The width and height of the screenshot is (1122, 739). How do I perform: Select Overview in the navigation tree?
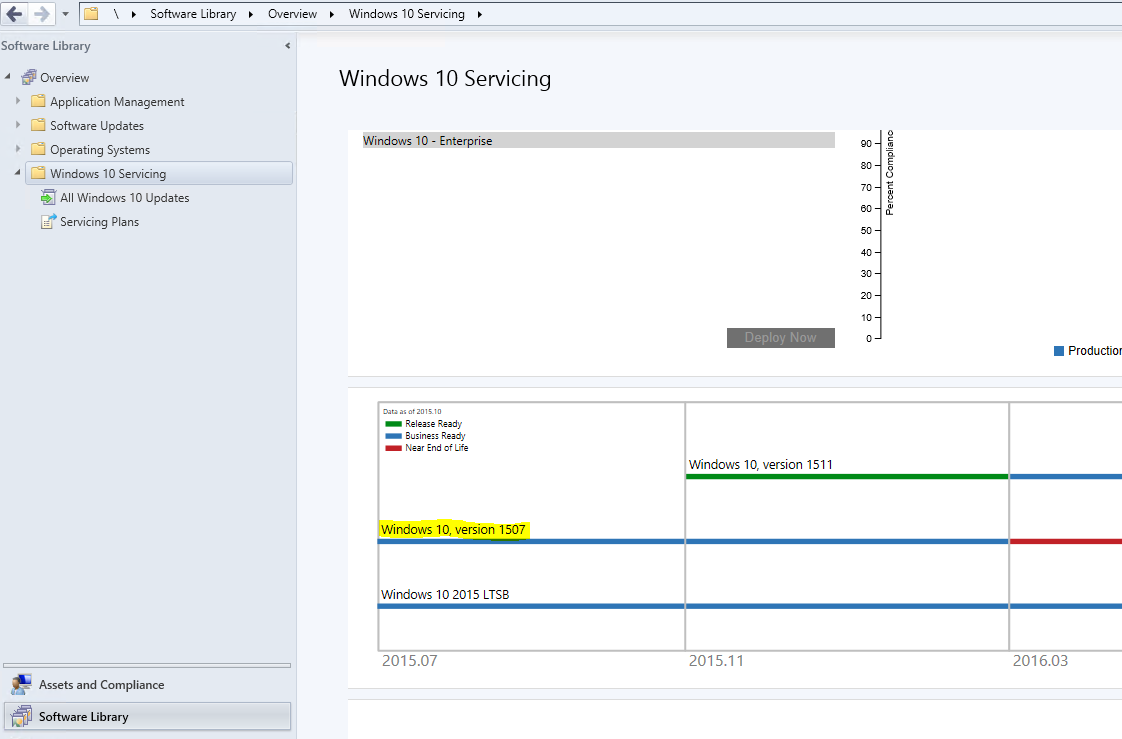pos(64,77)
